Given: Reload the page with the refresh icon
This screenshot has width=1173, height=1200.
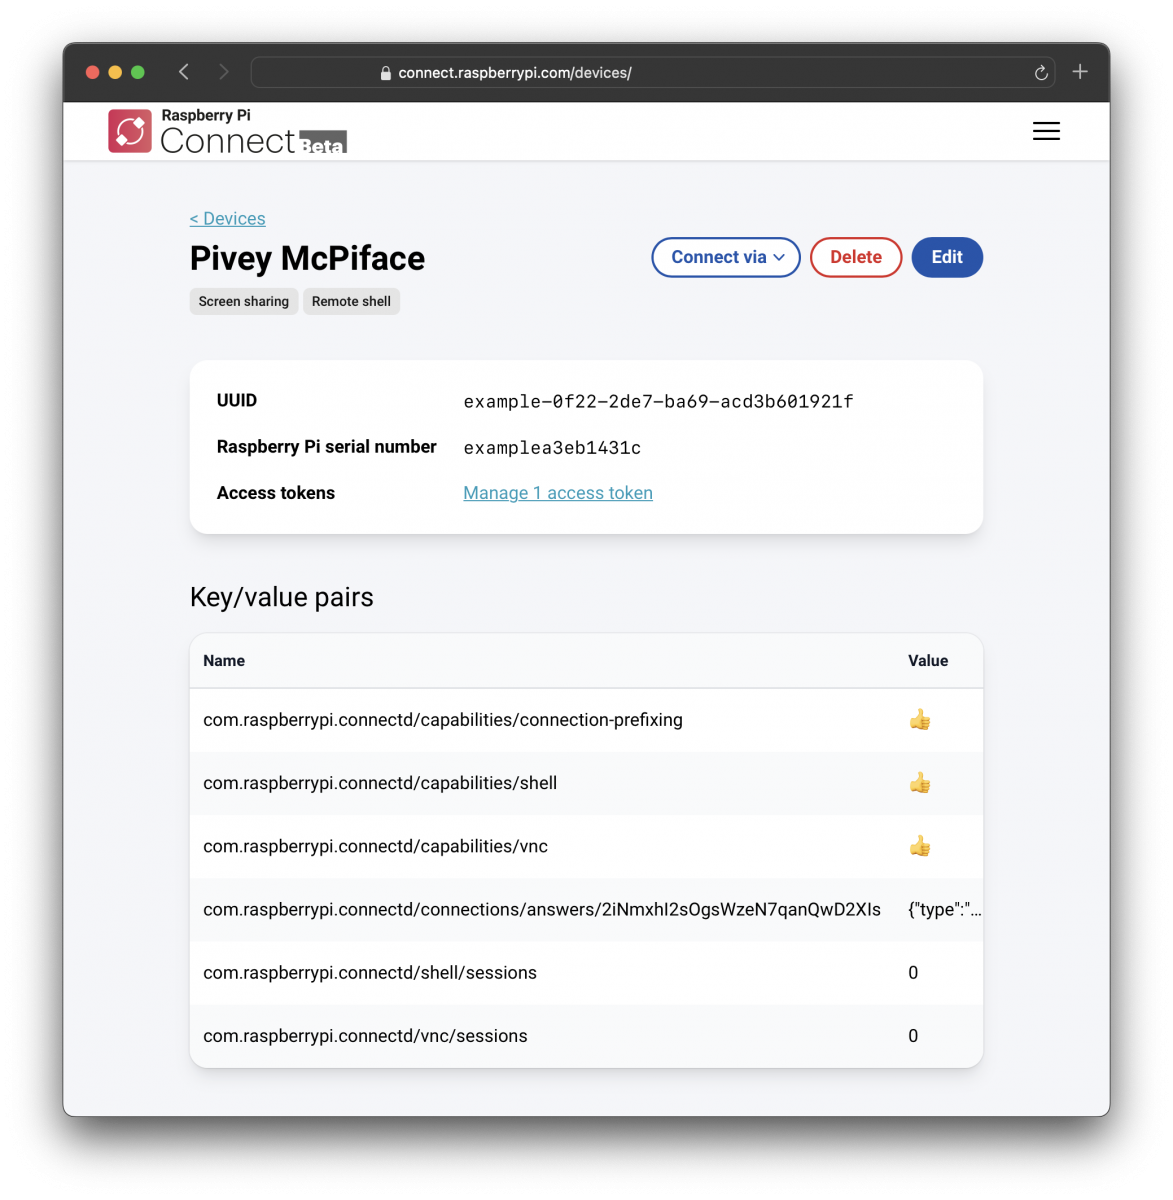Looking at the screenshot, I should [x=1041, y=72].
